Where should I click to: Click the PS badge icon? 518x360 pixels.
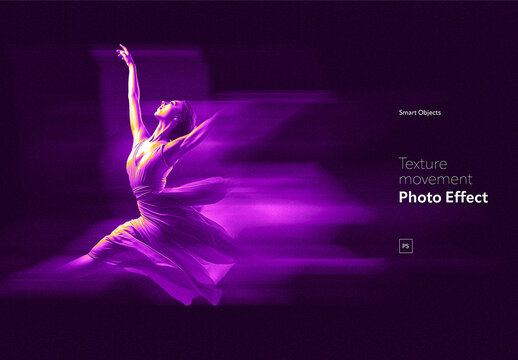point(406,246)
